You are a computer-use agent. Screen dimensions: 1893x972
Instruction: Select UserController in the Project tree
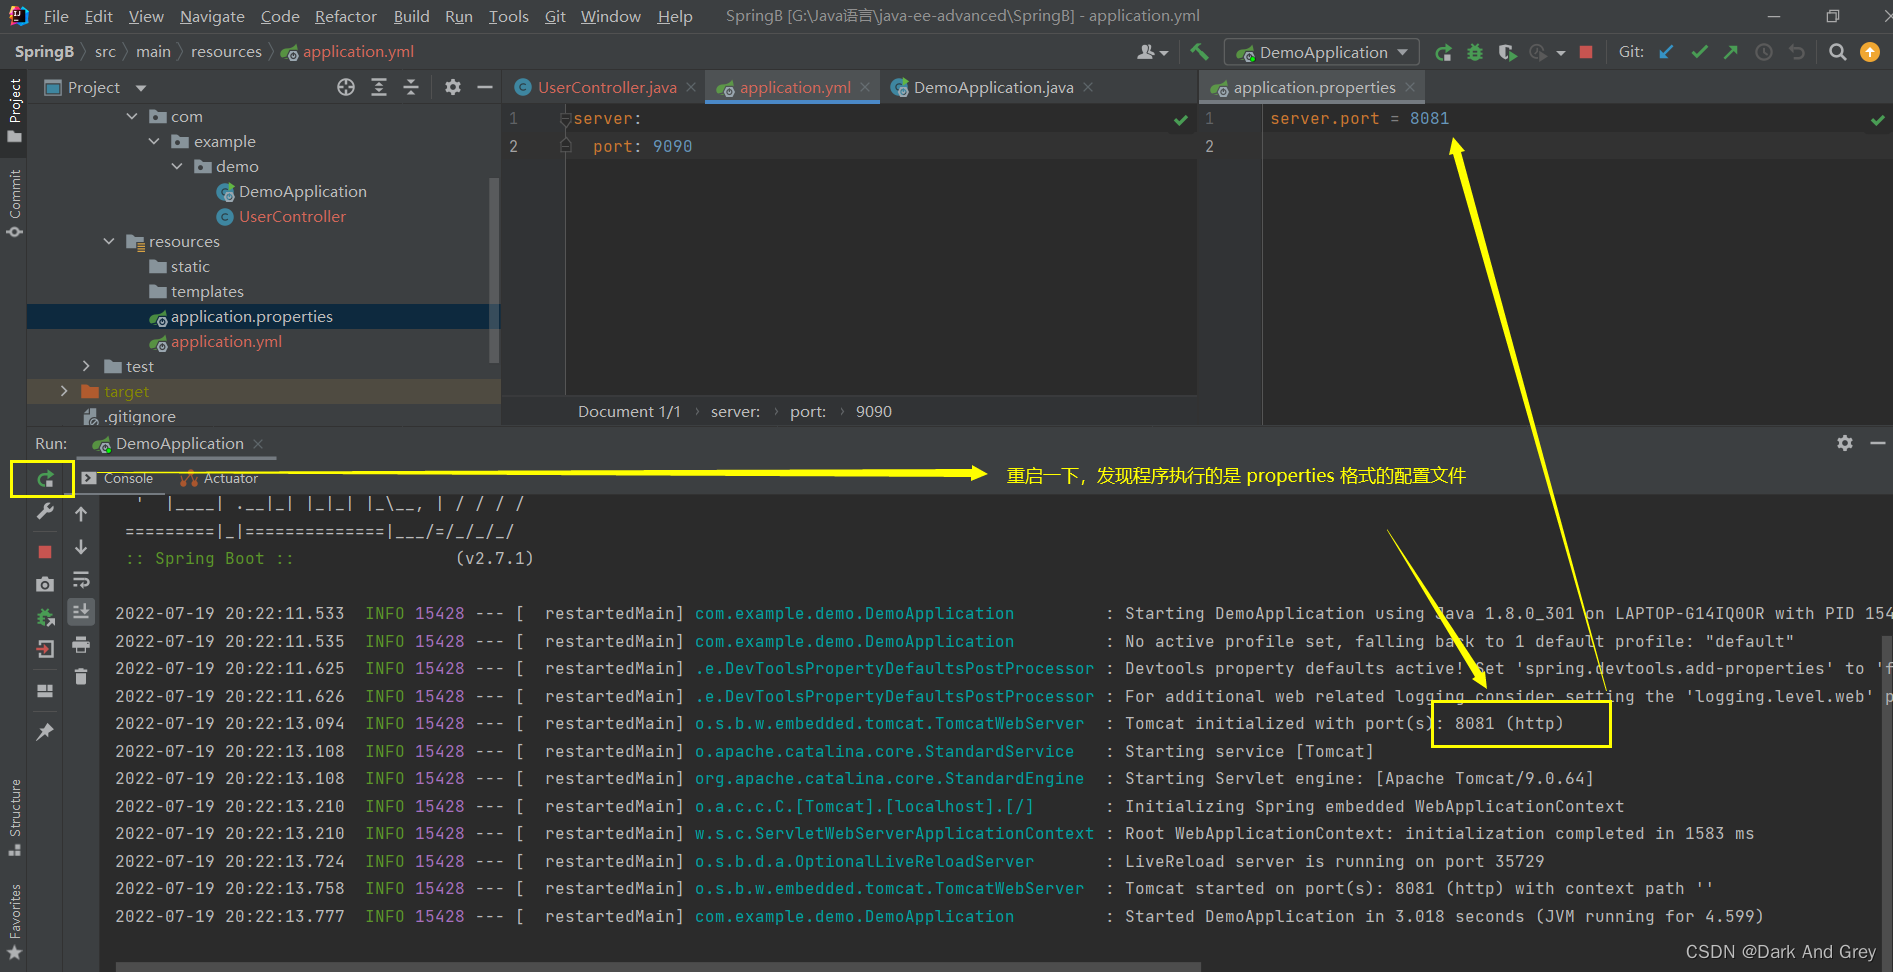(x=292, y=217)
